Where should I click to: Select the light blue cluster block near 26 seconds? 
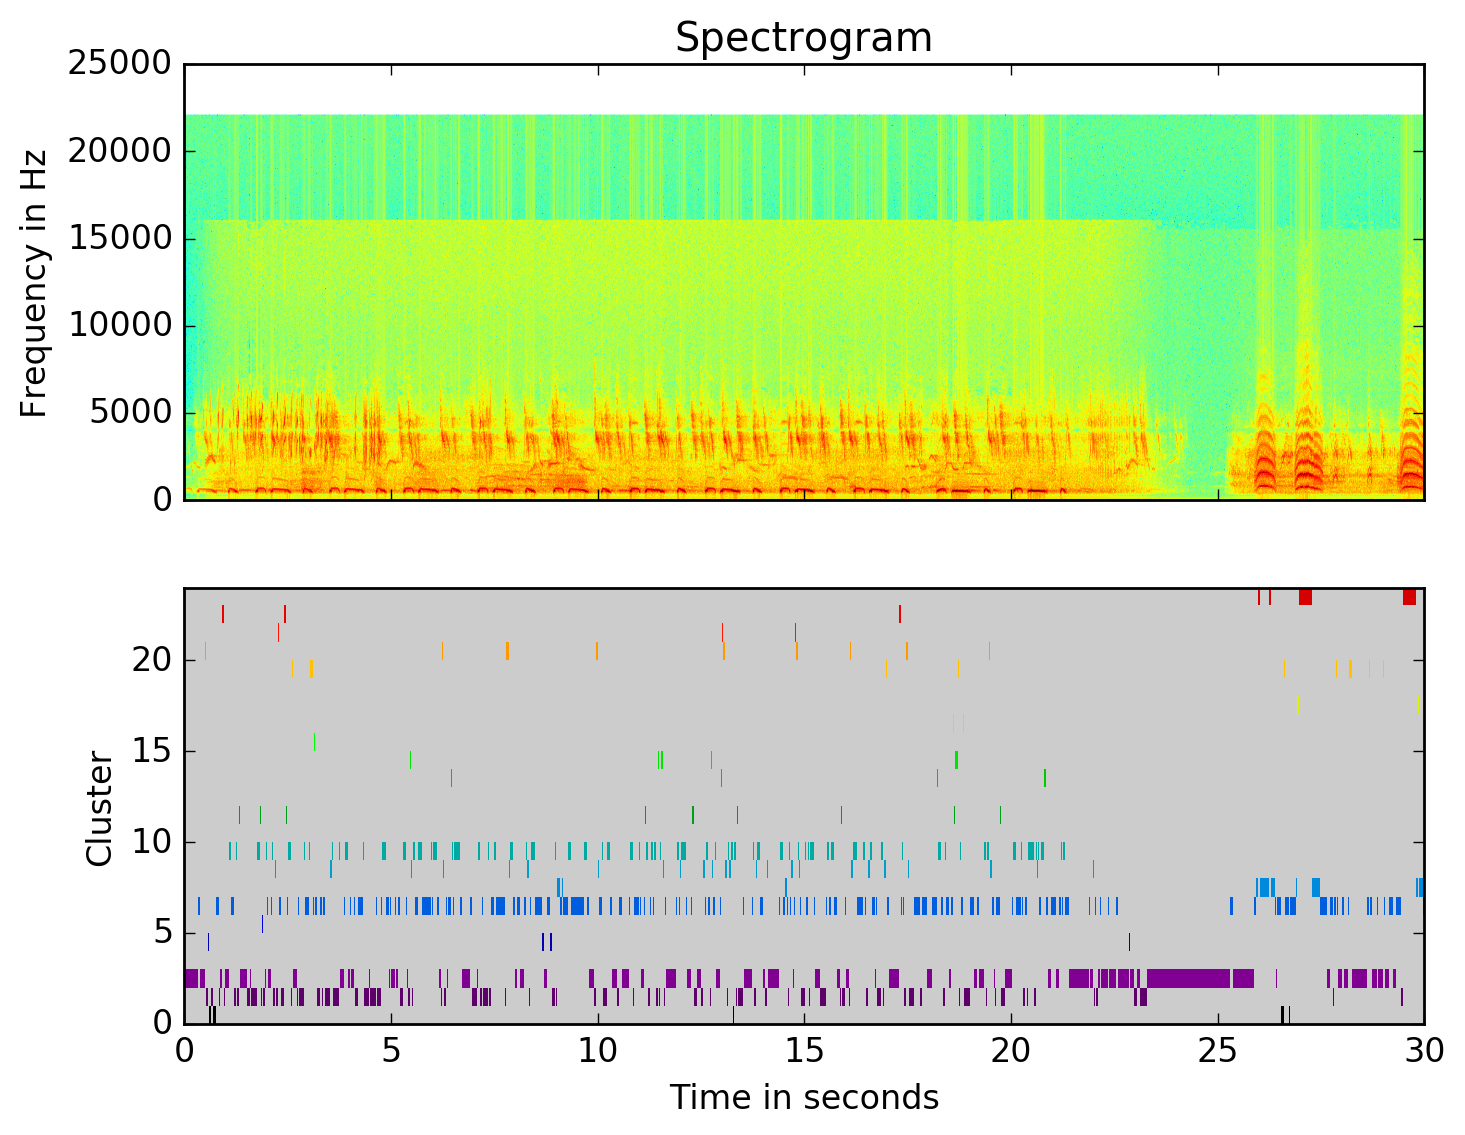pos(1265,887)
